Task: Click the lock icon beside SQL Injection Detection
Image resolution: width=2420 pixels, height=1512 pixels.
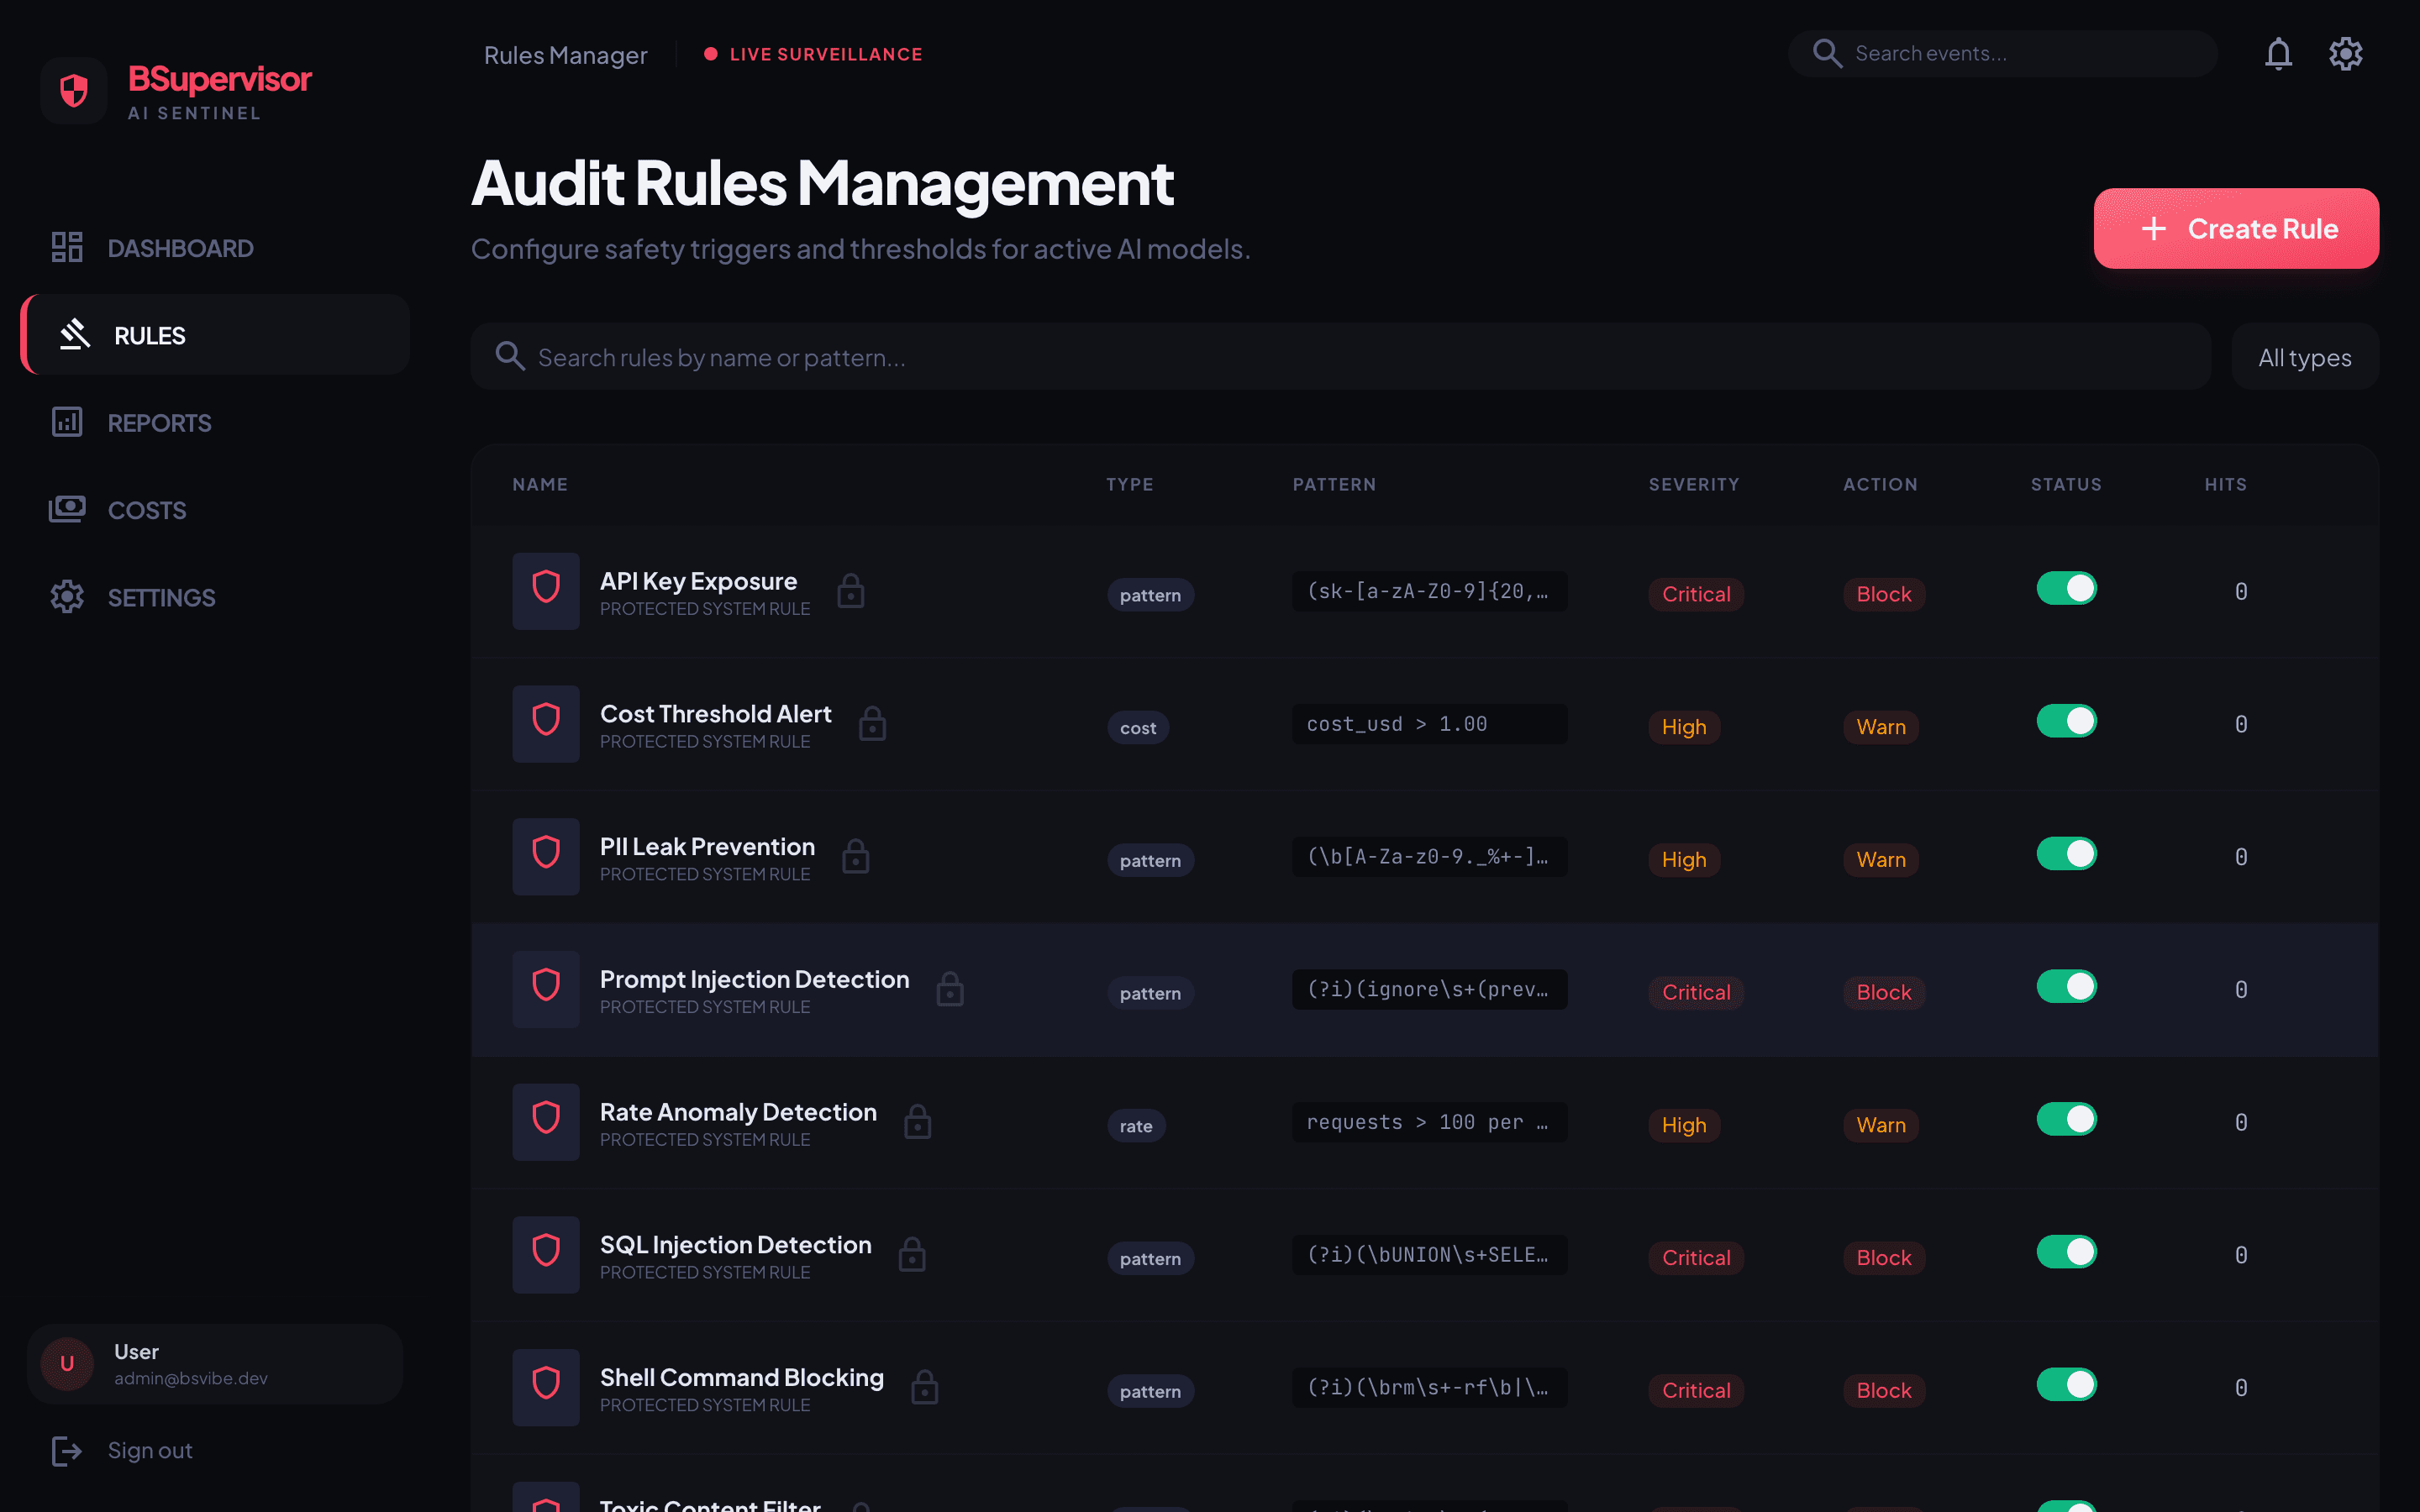Action: pos(912,1254)
